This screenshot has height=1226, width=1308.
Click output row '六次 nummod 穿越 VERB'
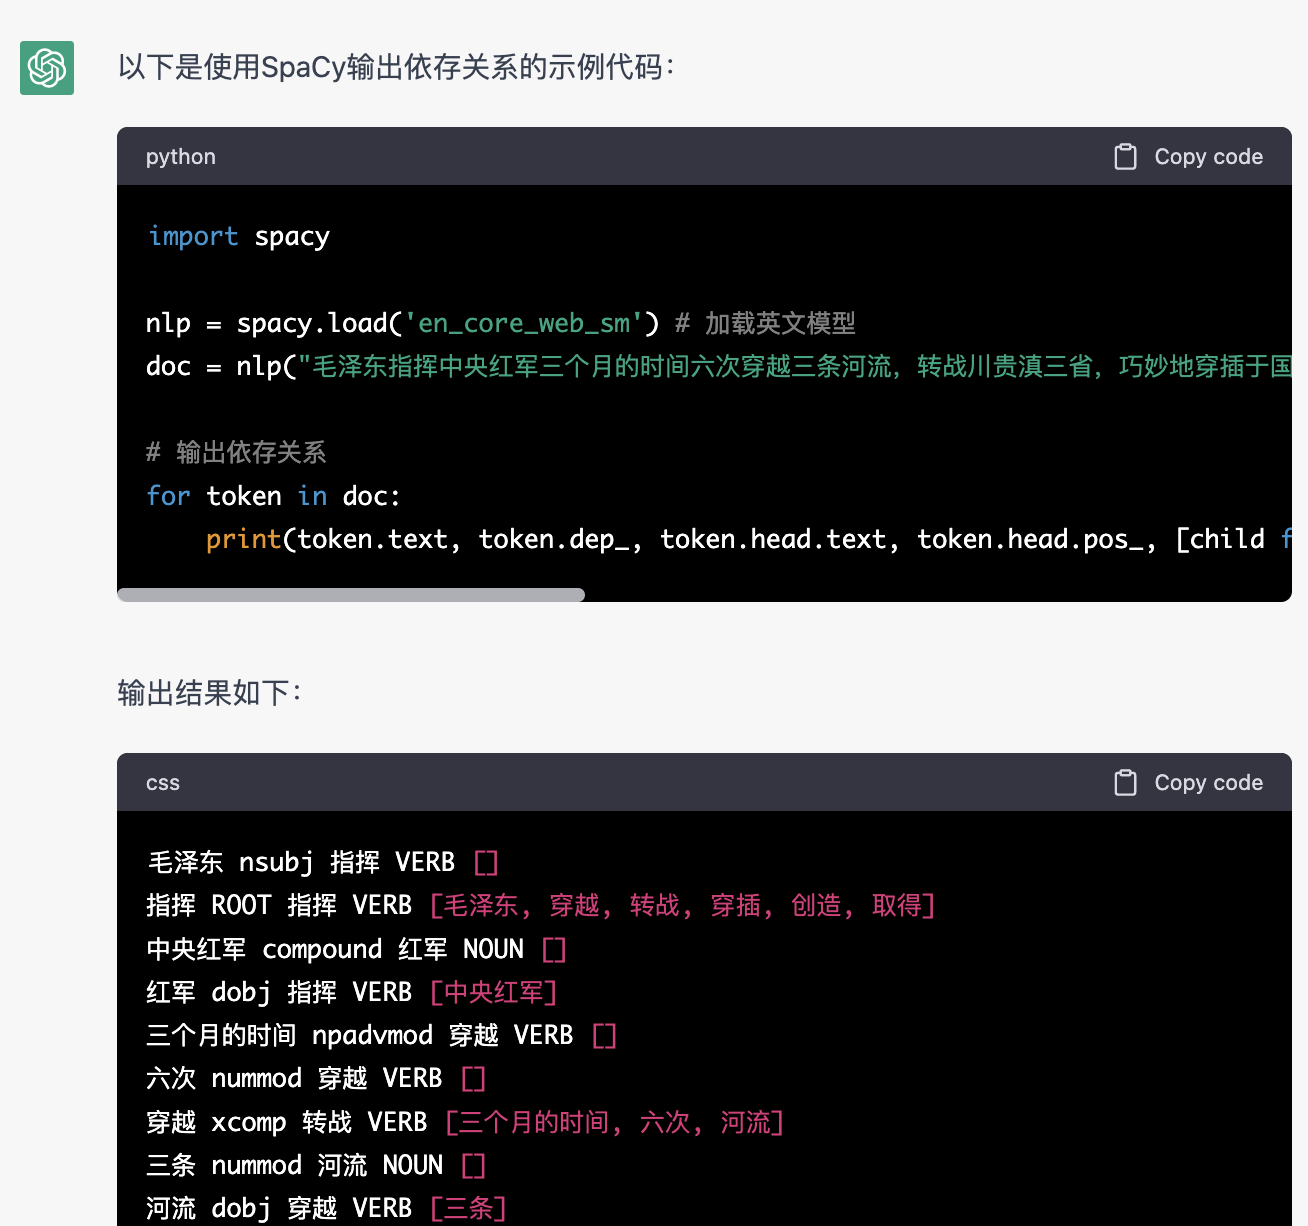click(316, 1078)
